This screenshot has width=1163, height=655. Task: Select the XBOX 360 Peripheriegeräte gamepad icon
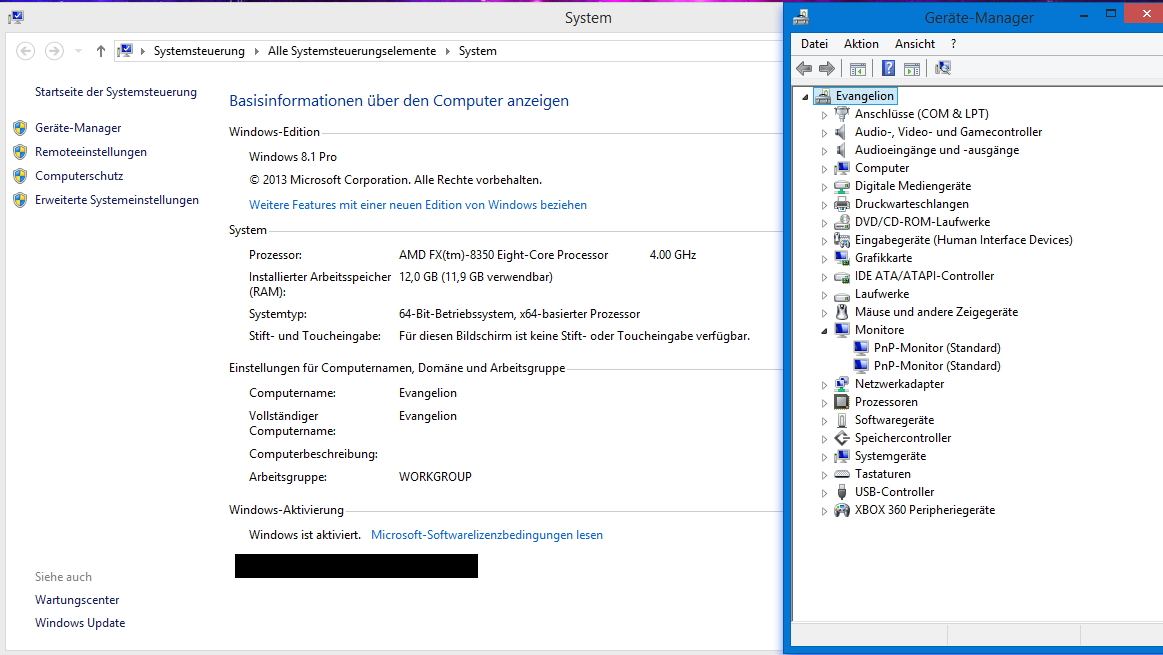pyautogui.click(x=841, y=510)
